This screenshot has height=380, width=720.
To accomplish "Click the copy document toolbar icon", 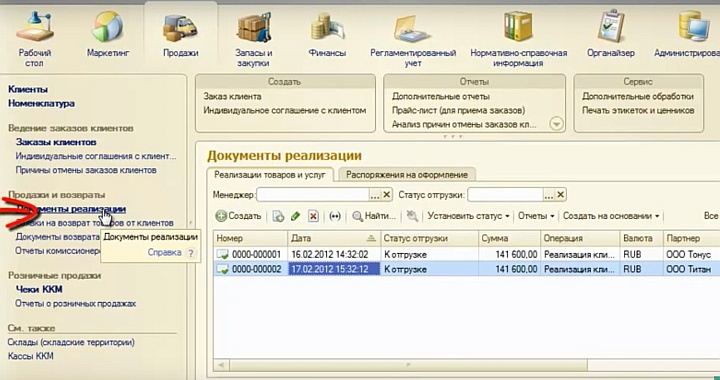I will (x=278, y=216).
